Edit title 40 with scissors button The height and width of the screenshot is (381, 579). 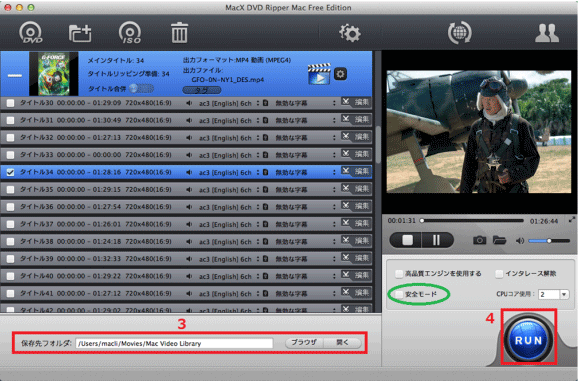[356, 276]
